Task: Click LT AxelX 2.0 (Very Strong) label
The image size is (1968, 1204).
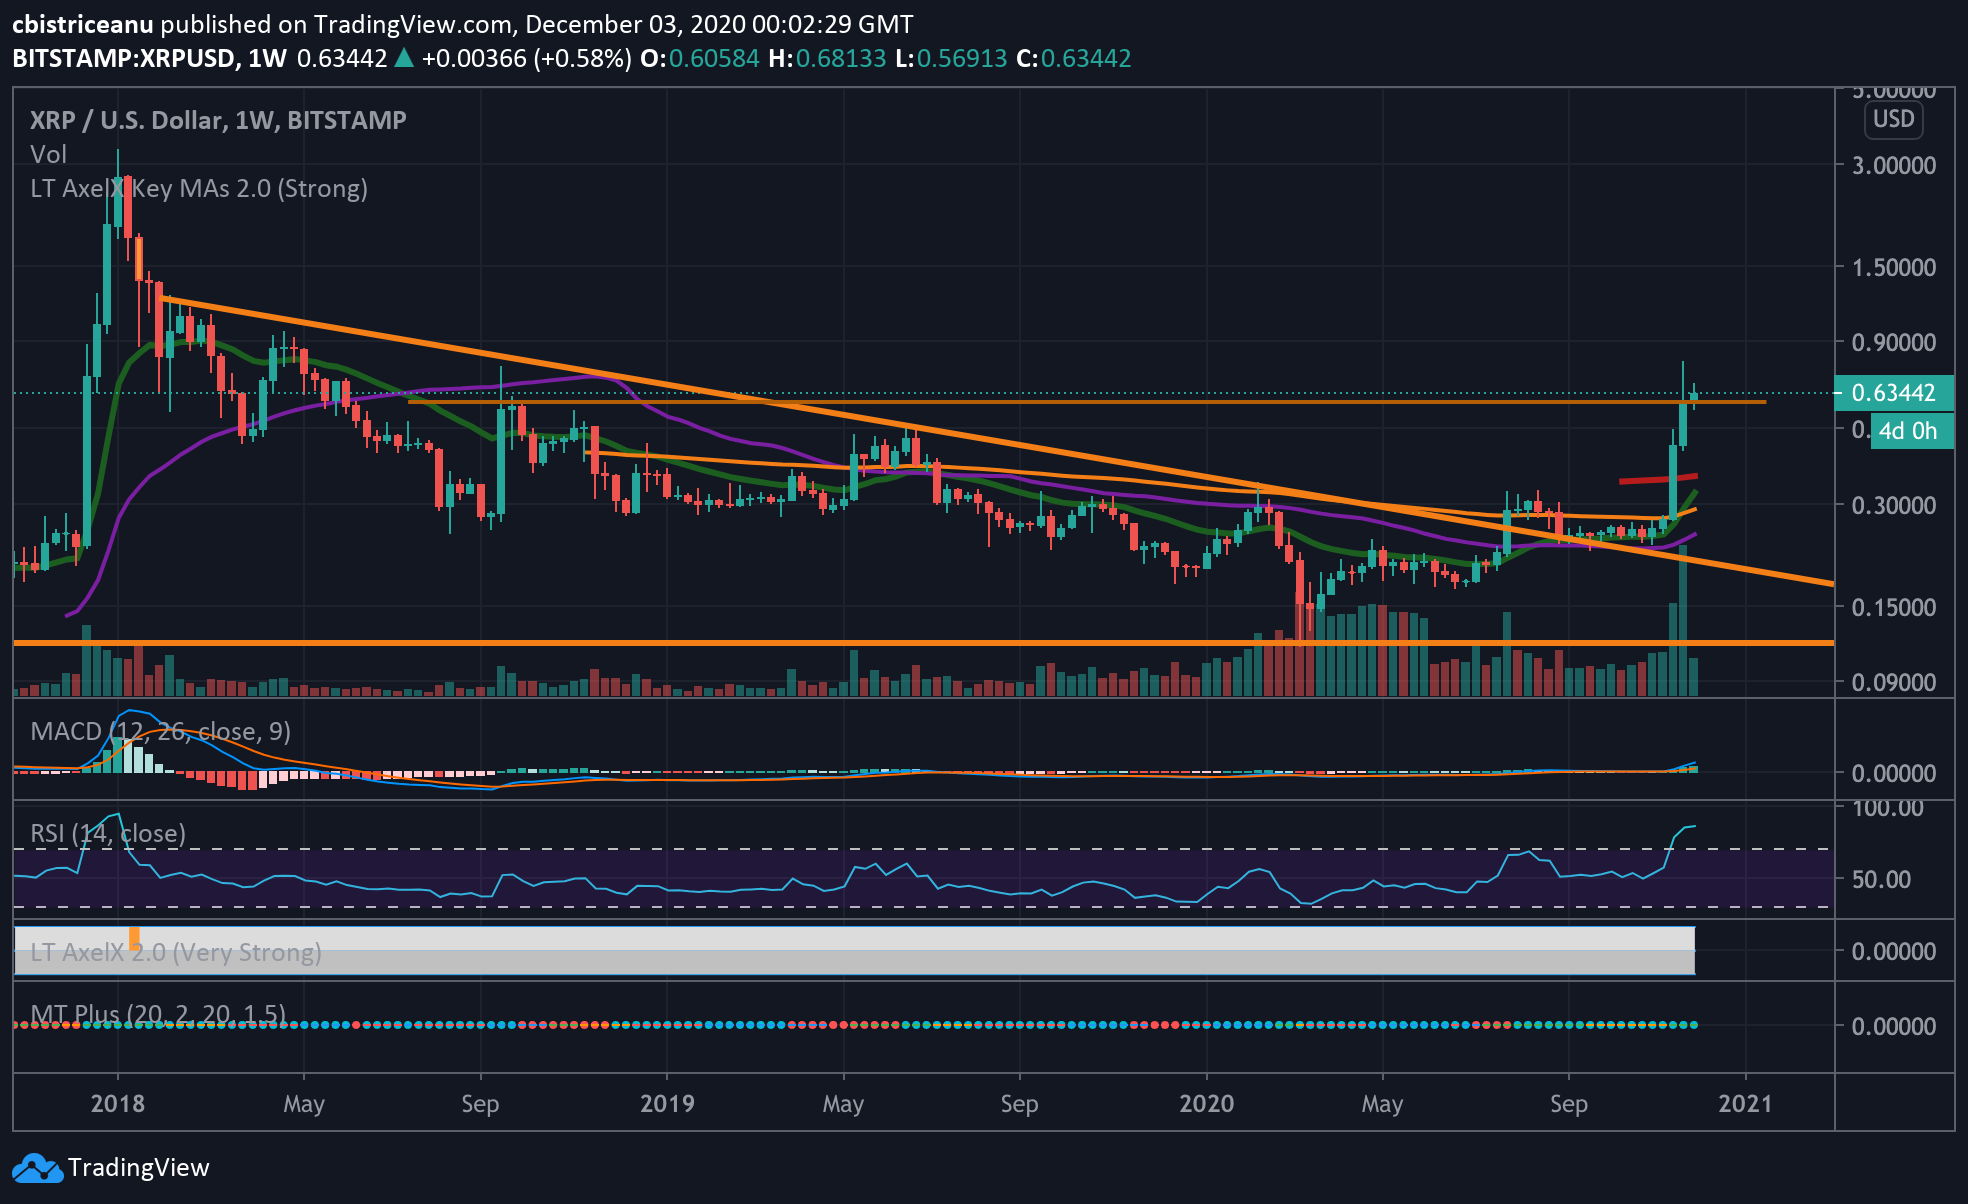Action: [x=176, y=952]
